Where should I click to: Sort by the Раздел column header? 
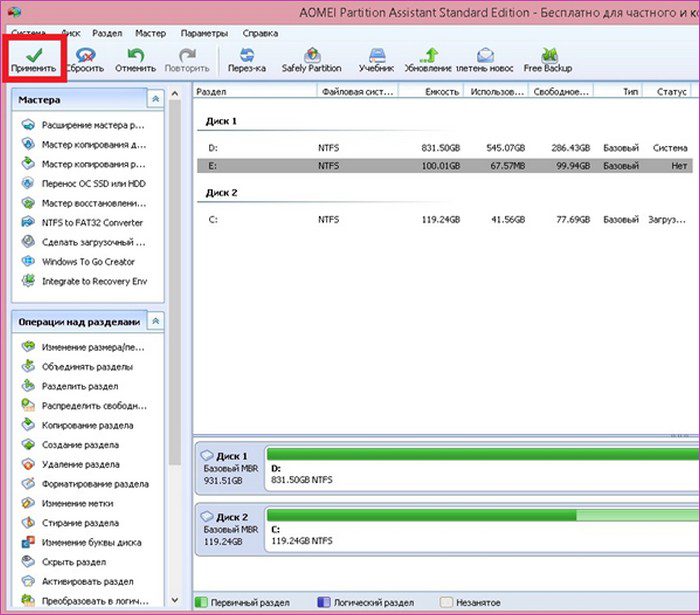coord(255,91)
